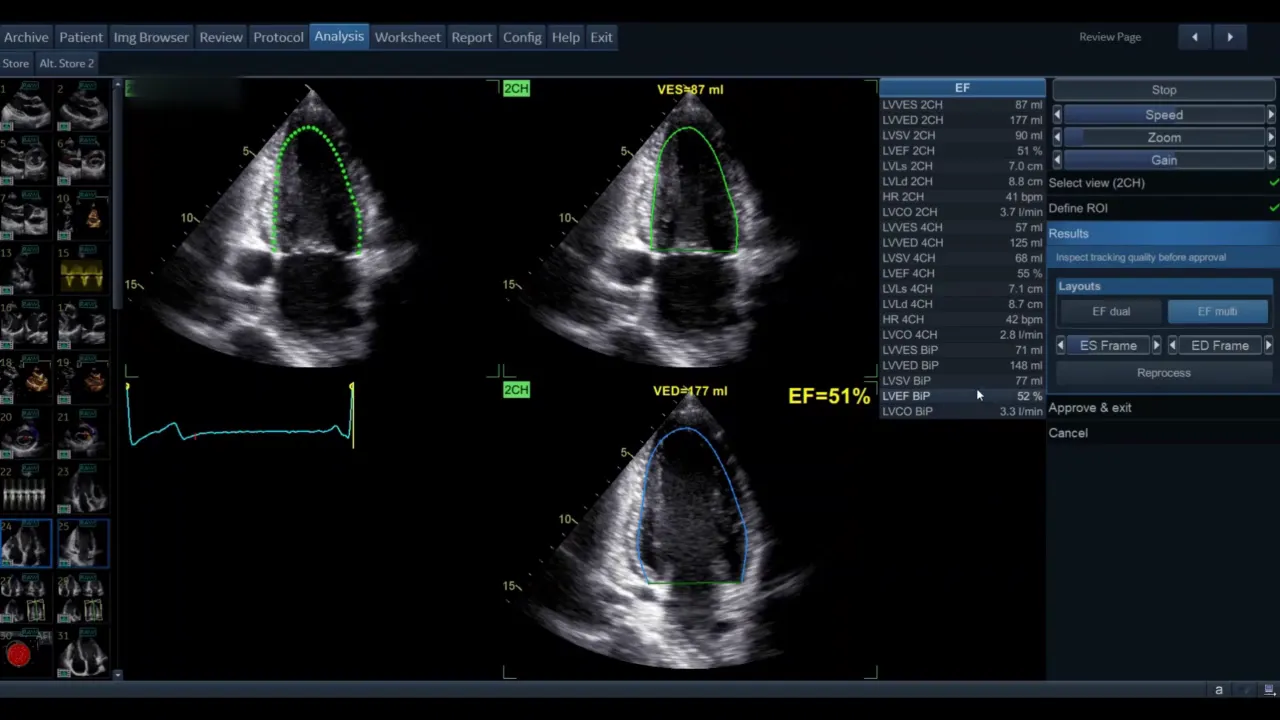
Task: Click Exit in top menu
Action: 601,37
